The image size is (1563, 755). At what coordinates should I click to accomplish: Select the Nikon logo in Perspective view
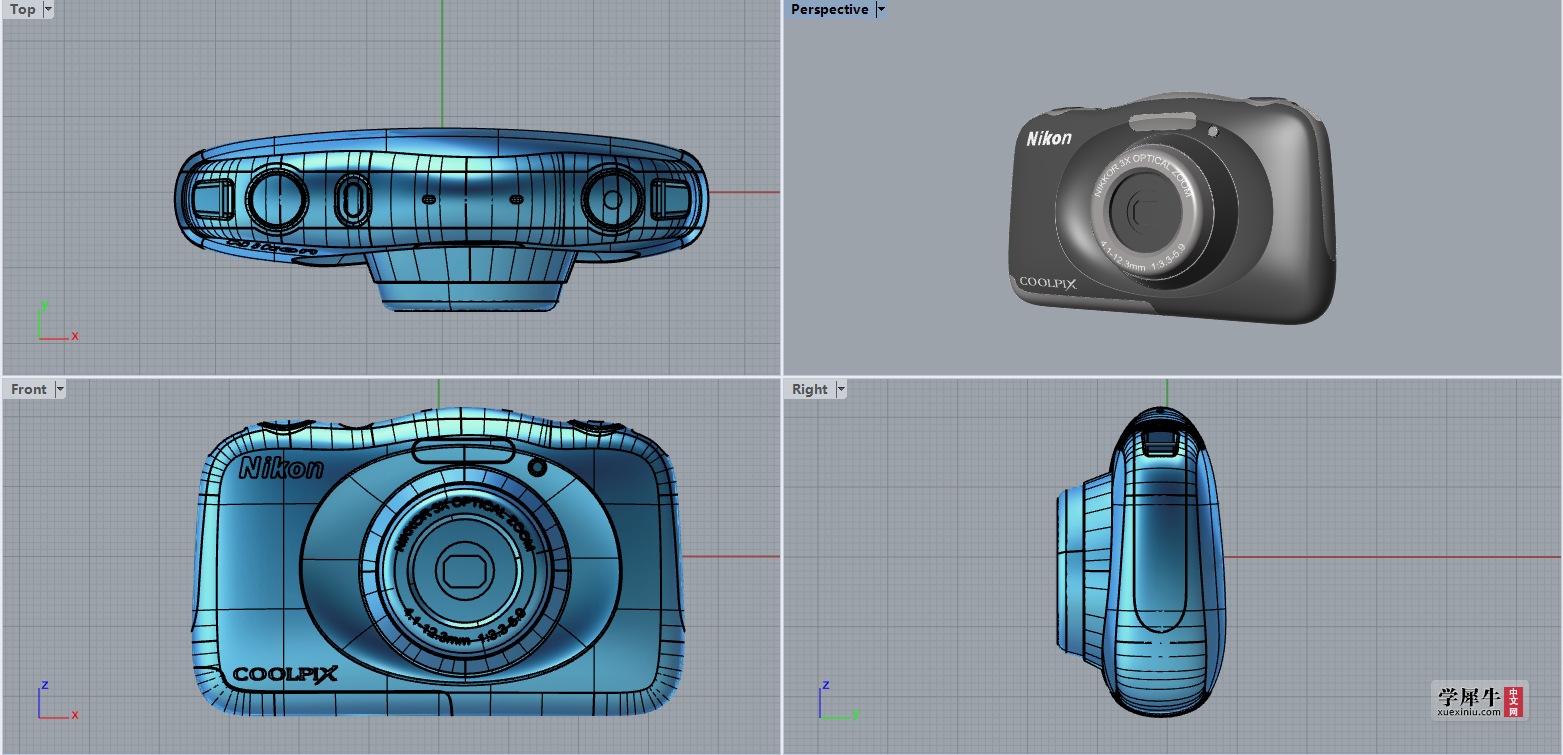[1048, 138]
